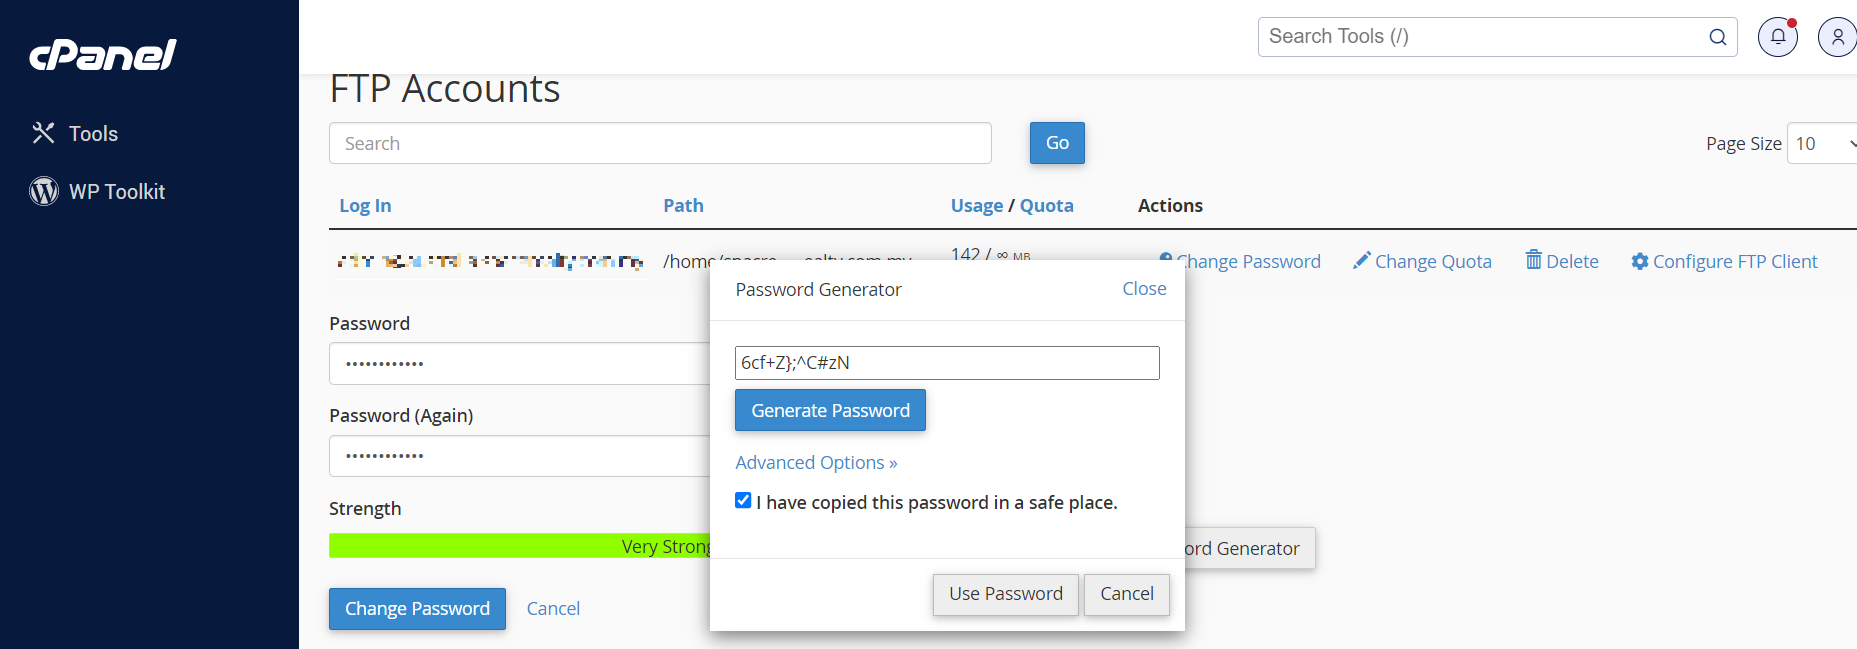Image resolution: width=1857 pixels, height=649 pixels.
Task: Click Generate Password button
Action: click(830, 410)
